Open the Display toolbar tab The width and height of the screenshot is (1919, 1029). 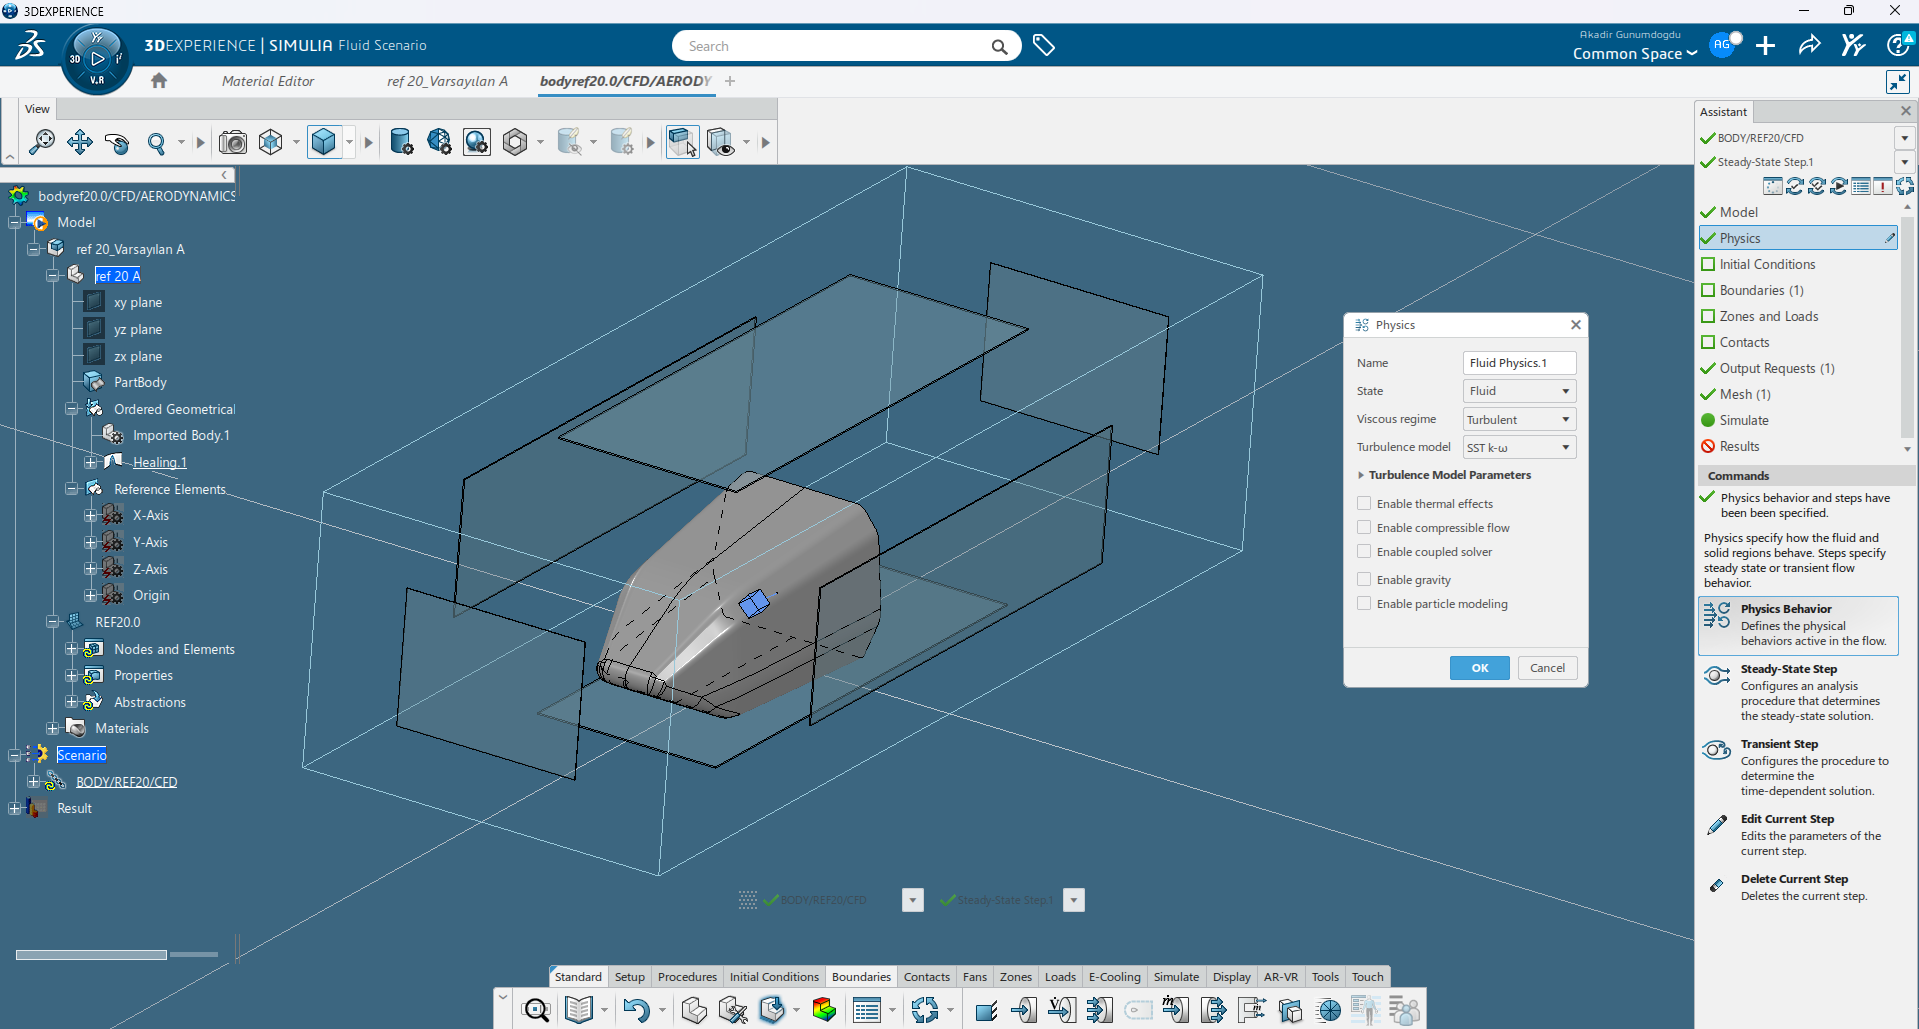pyautogui.click(x=1232, y=977)
